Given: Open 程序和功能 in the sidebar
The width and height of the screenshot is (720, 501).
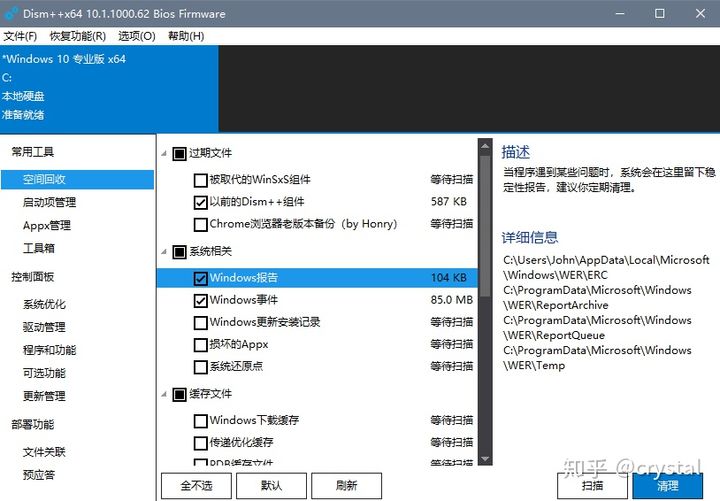Looking at the screenshot, I should click(x=50, y=350).
